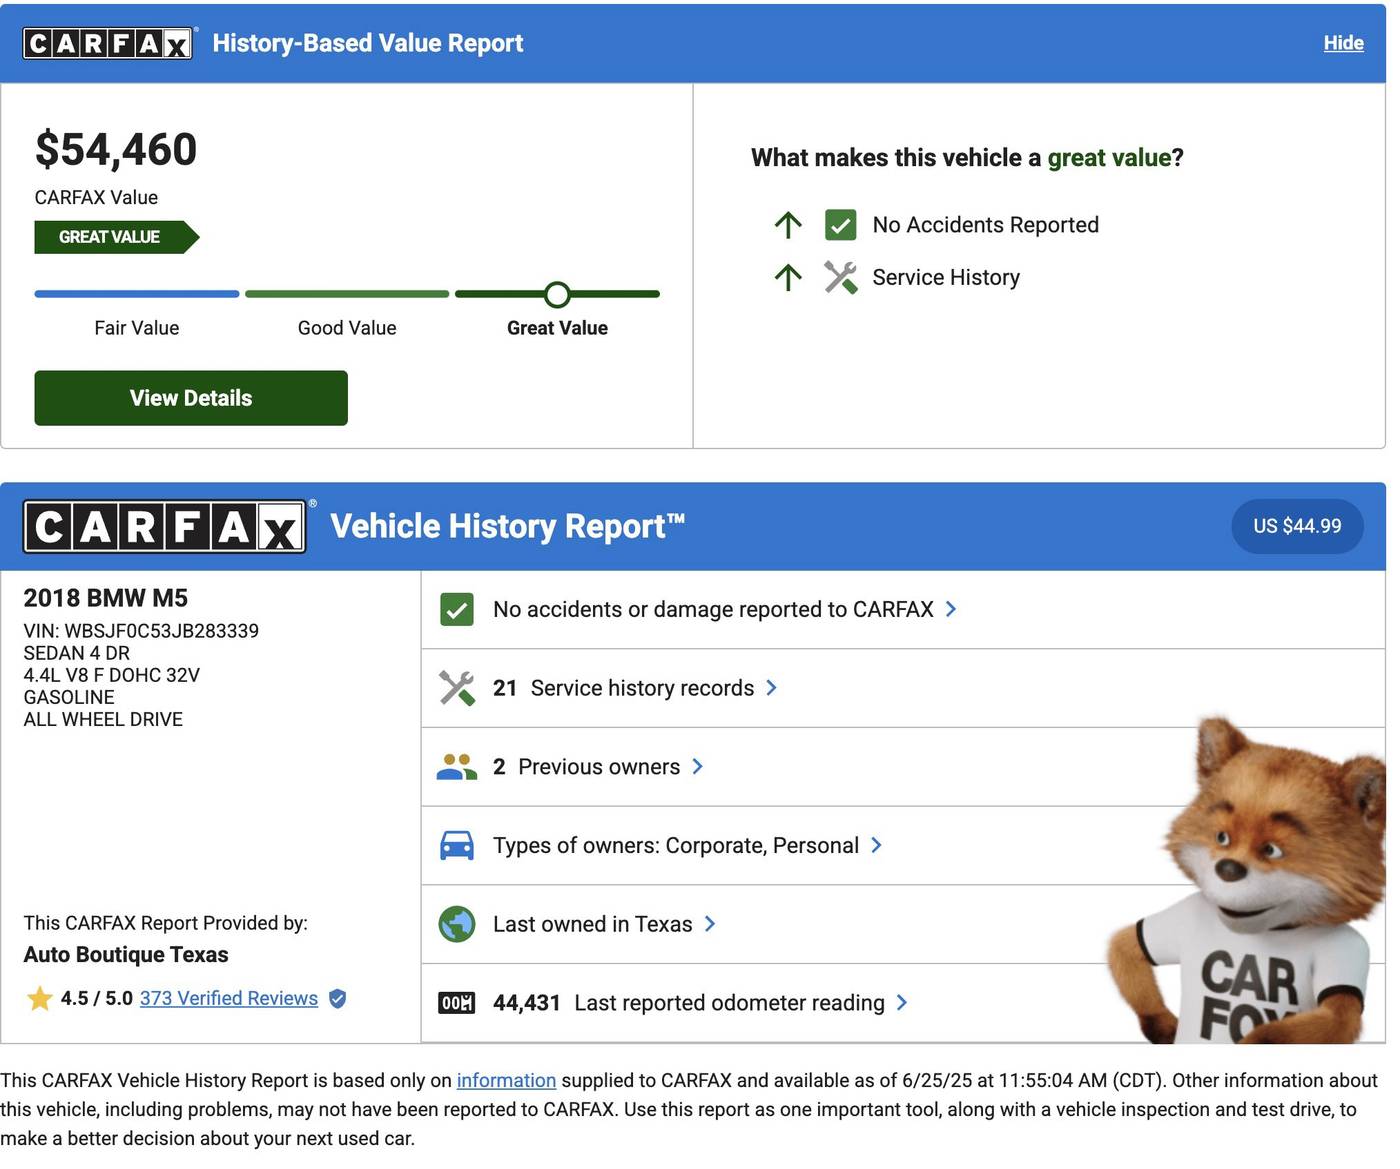1400x1169 pixels.
Task: Click the CARFAX logo in the Value Report header
Action: coord(108,43)
